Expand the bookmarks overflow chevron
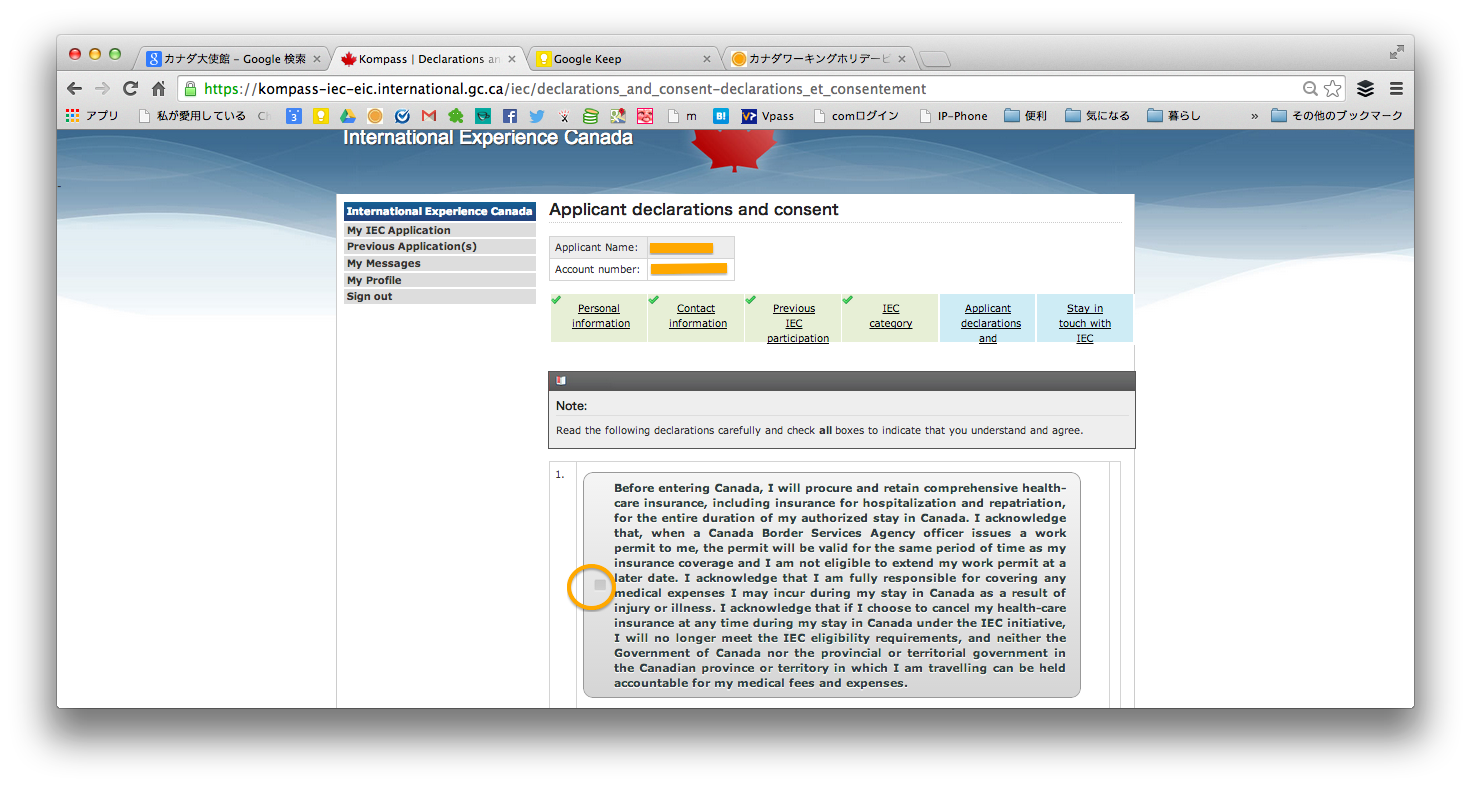This screenshot has width=1471, height=787. (x=1254, y=116)
